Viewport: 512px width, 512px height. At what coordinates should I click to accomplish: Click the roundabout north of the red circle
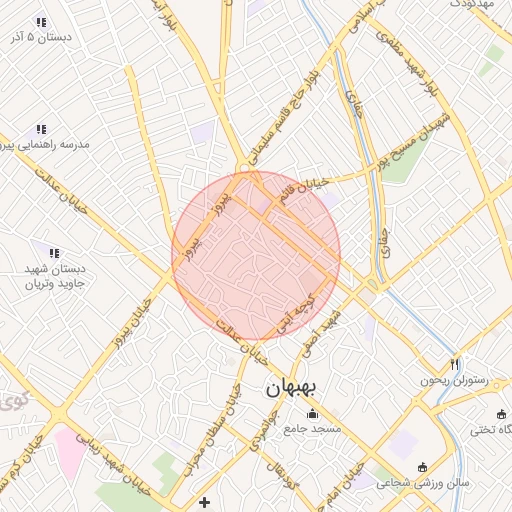pos(245,167)
